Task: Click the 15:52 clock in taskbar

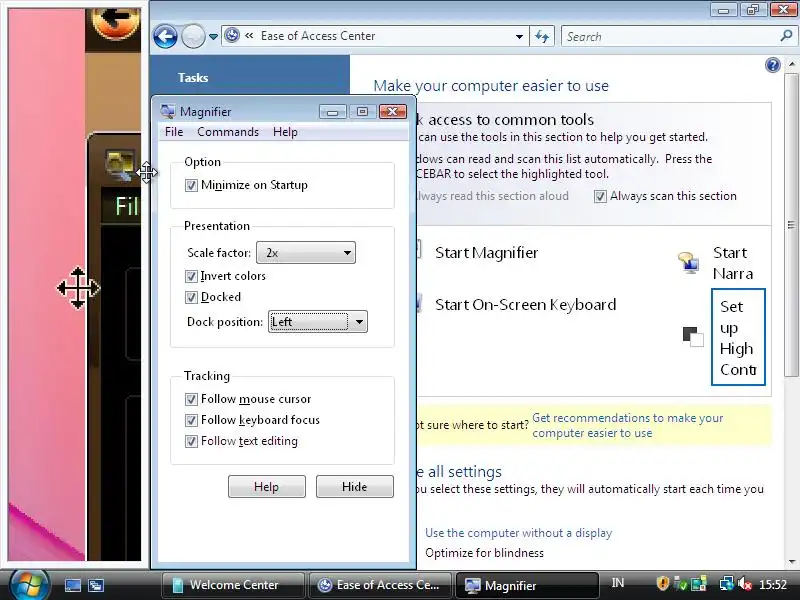Action: click(x=773, y=584)
